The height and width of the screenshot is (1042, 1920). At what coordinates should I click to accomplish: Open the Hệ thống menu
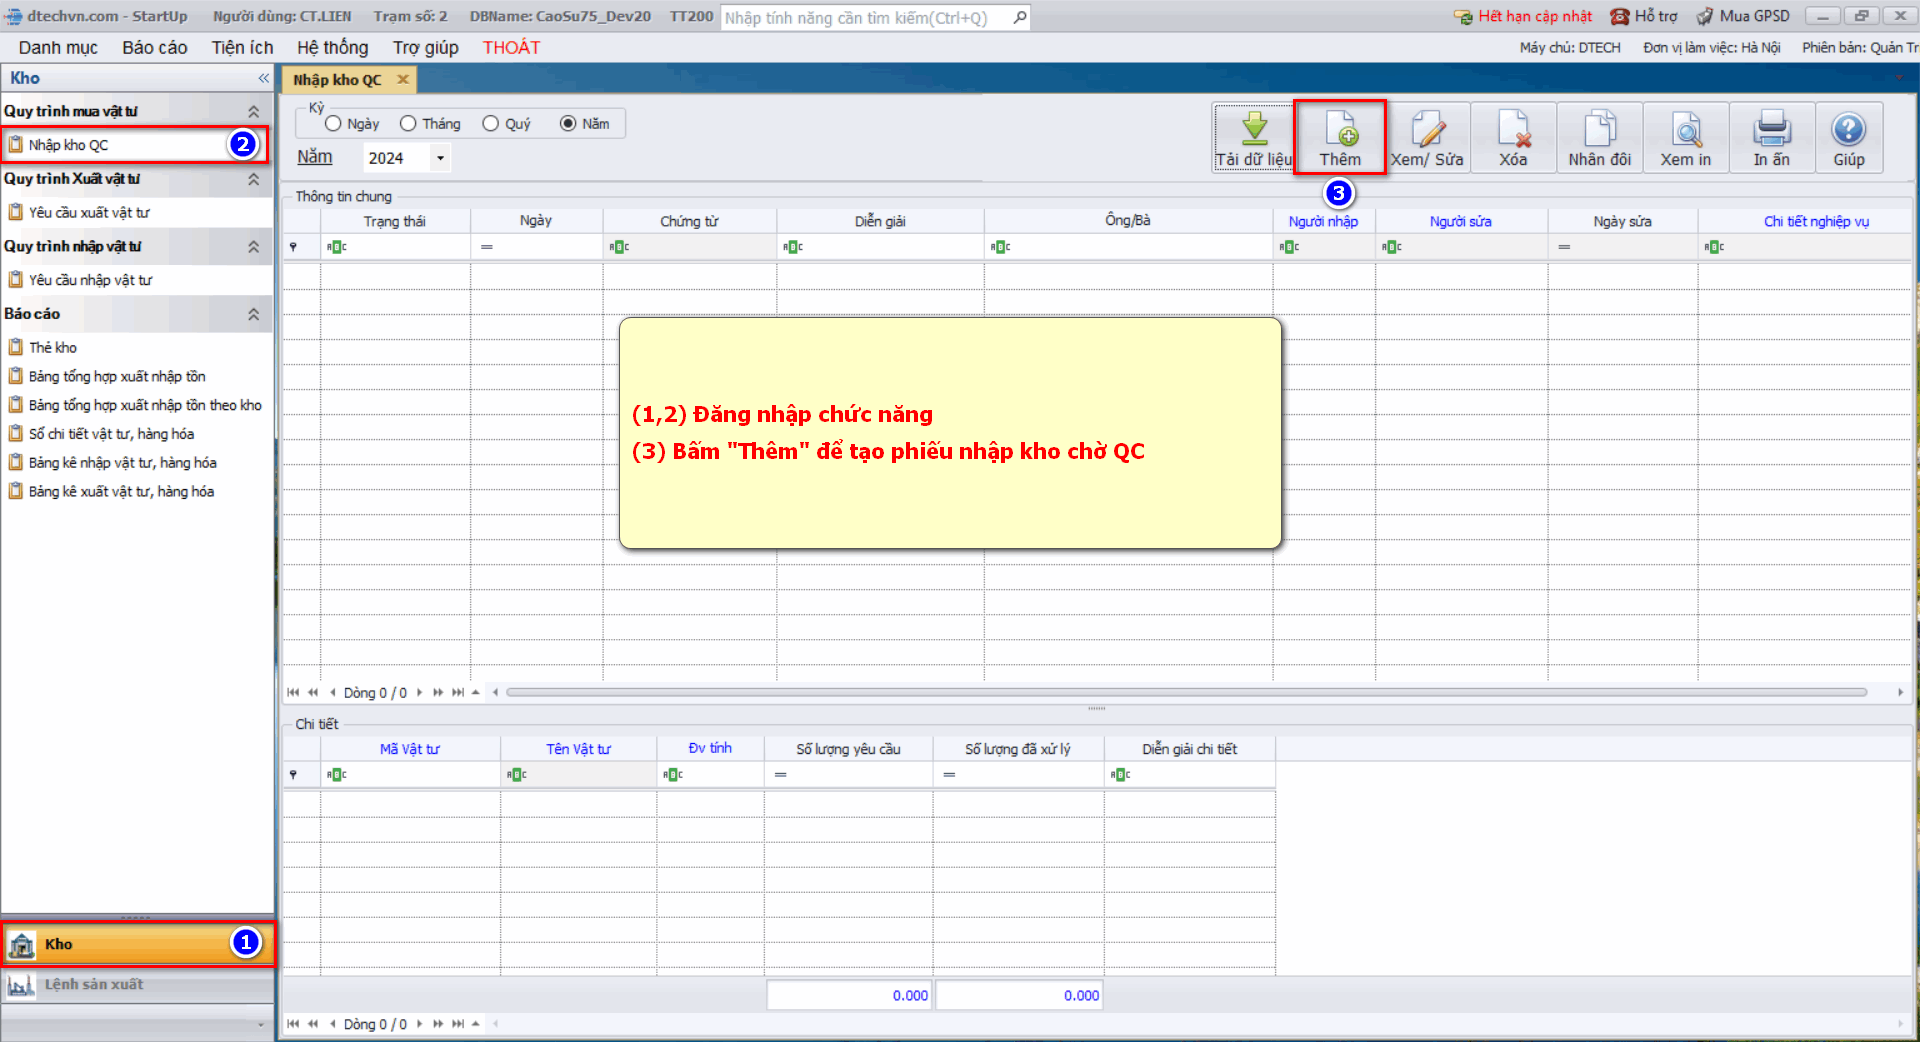click(x=332, y=48)
